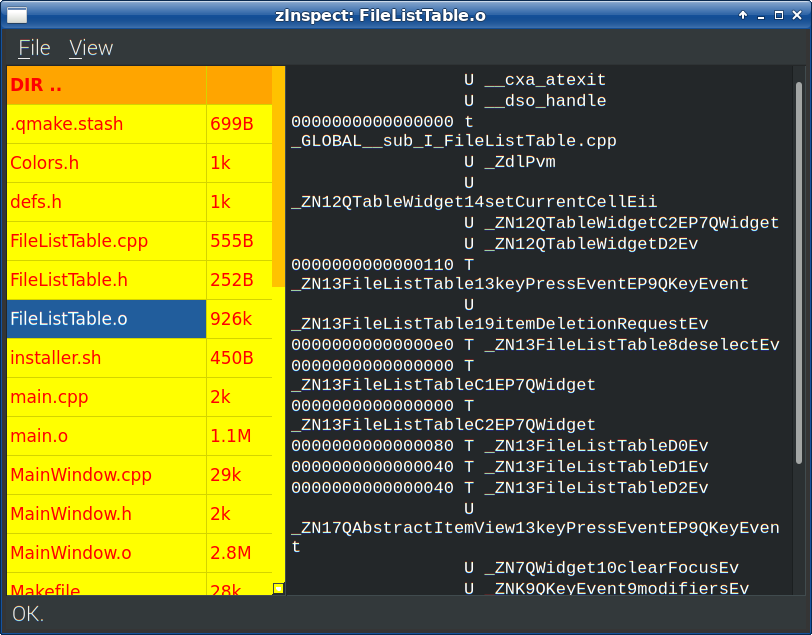
Task: Click the 926k size cell
Action: click(239, 319)
